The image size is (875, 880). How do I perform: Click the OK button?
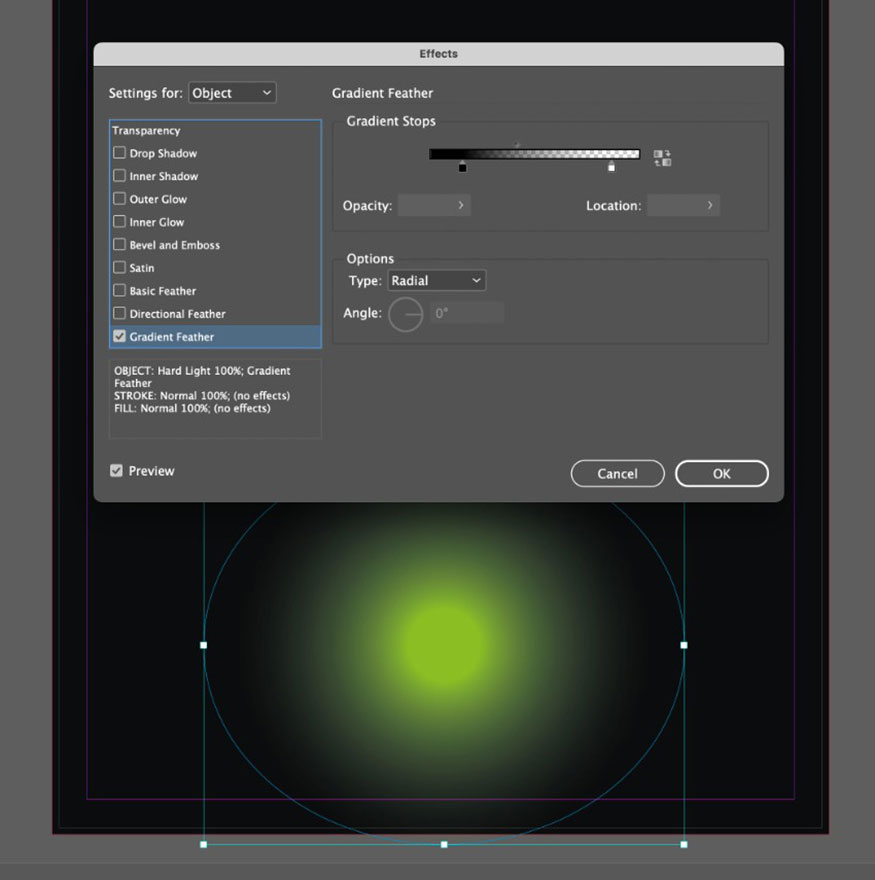coord(722,474)
